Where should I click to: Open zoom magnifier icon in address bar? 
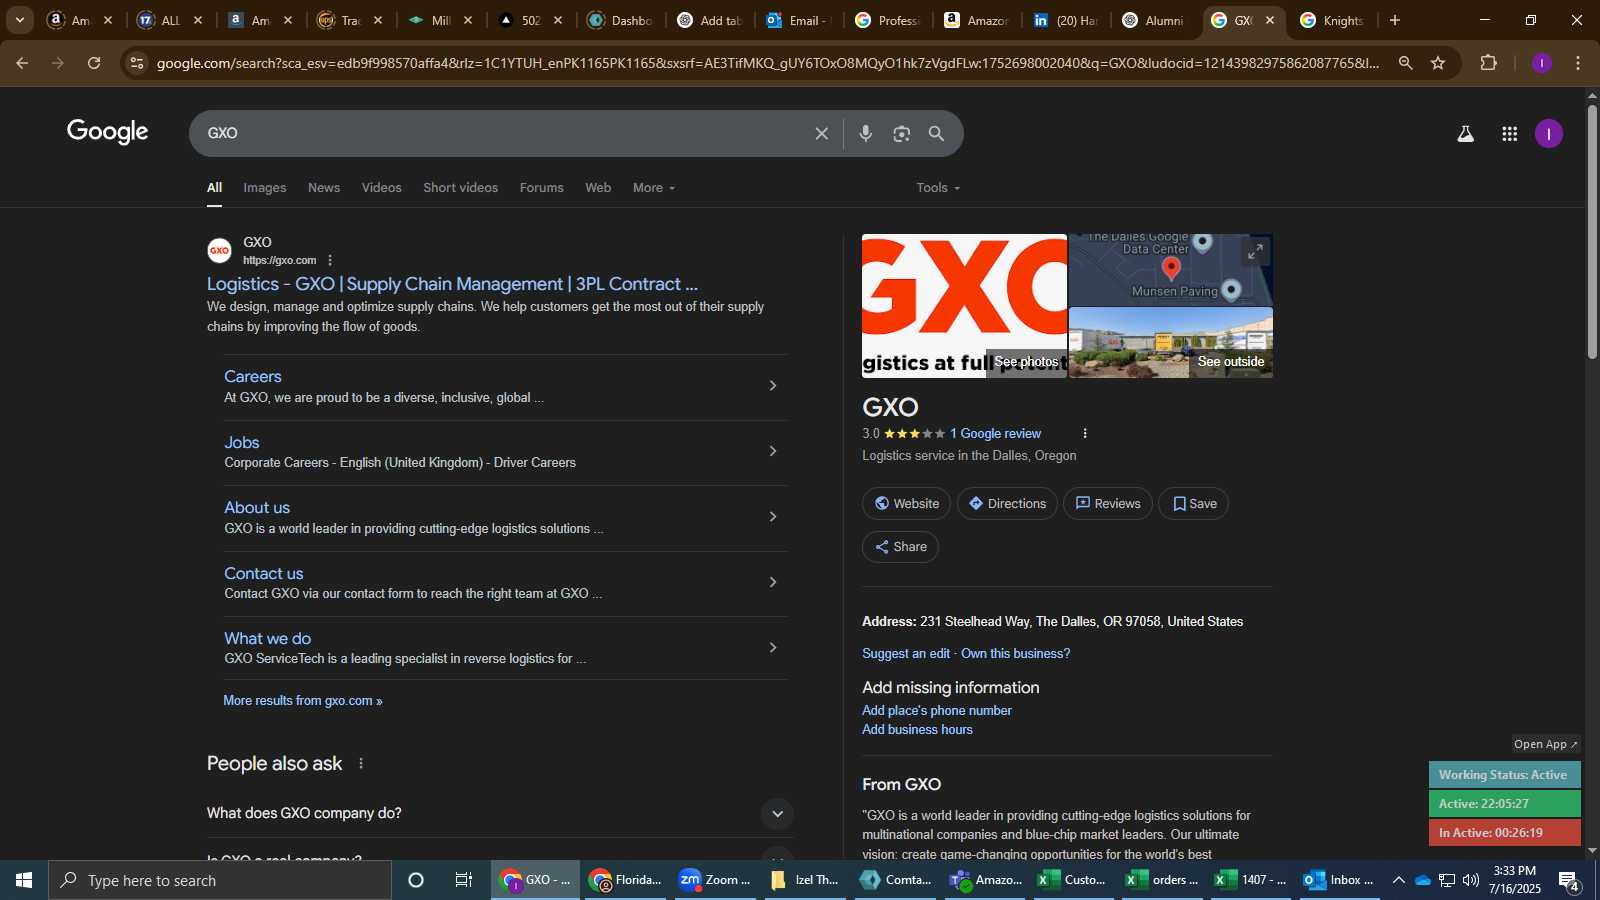tap(1405, 63)
